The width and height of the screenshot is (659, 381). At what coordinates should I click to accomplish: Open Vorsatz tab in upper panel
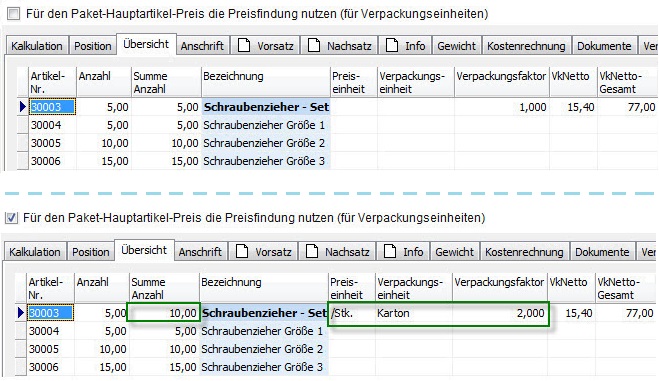265,46
